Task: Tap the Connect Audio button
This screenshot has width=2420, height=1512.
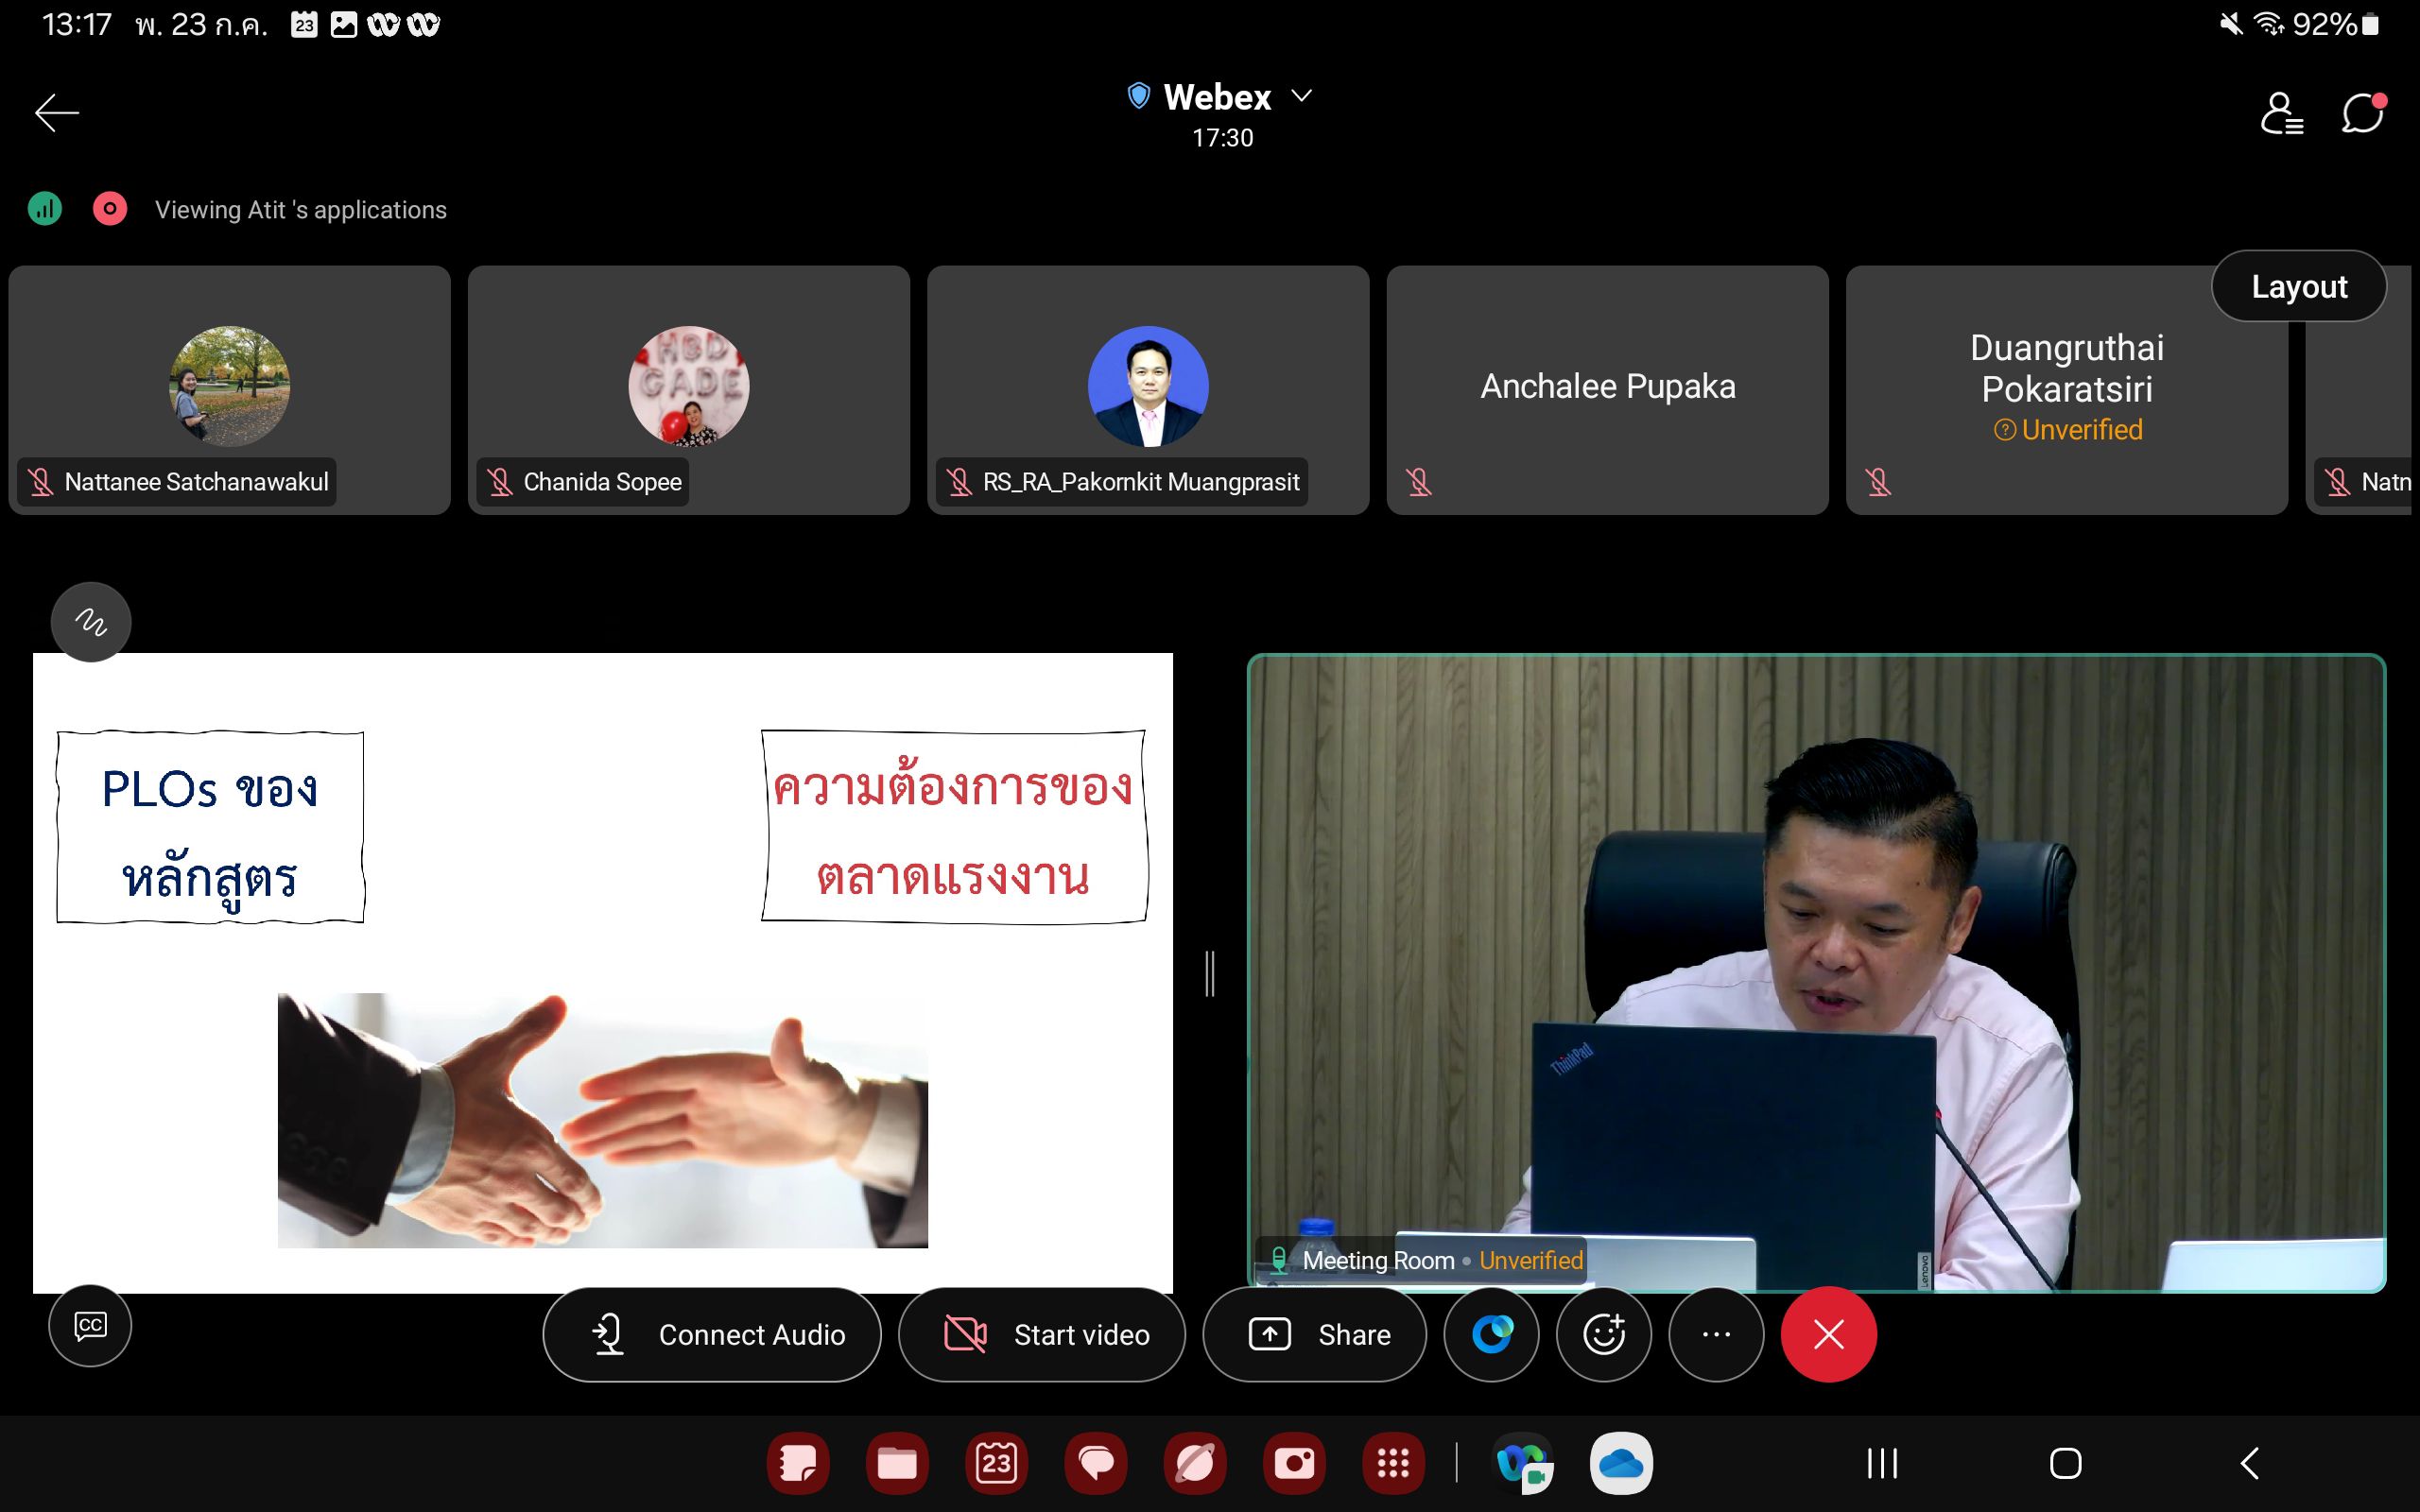Action: tap(712, 1334)
